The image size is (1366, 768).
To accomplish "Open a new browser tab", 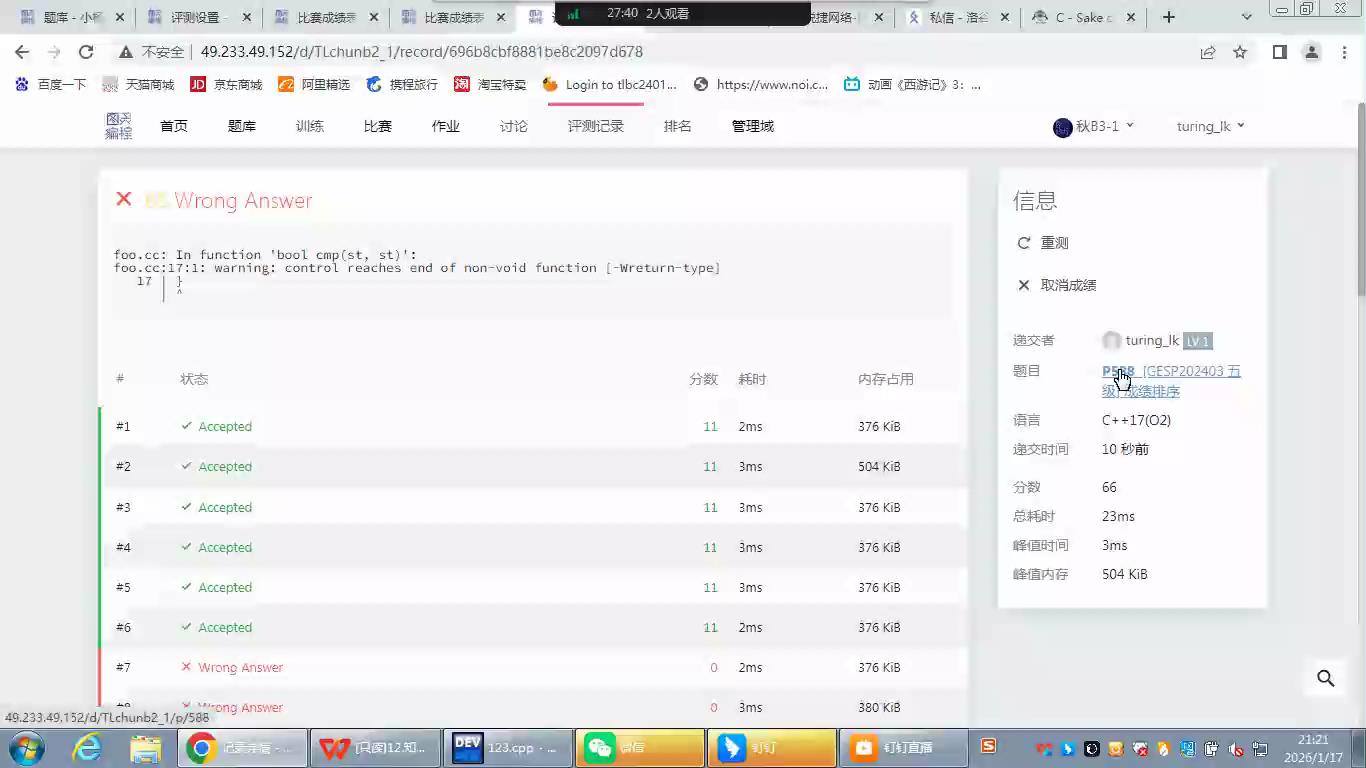I will (x=1168, y=17).
